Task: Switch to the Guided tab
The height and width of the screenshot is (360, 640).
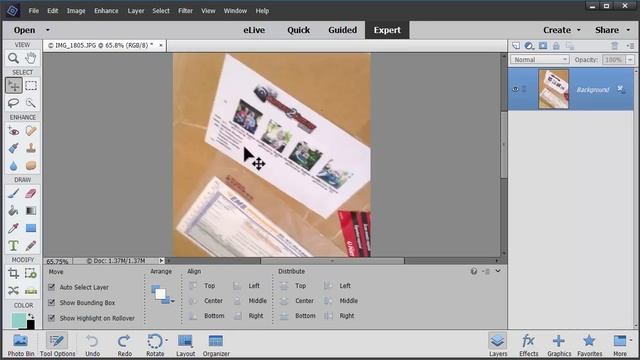Action: (342, 30)
